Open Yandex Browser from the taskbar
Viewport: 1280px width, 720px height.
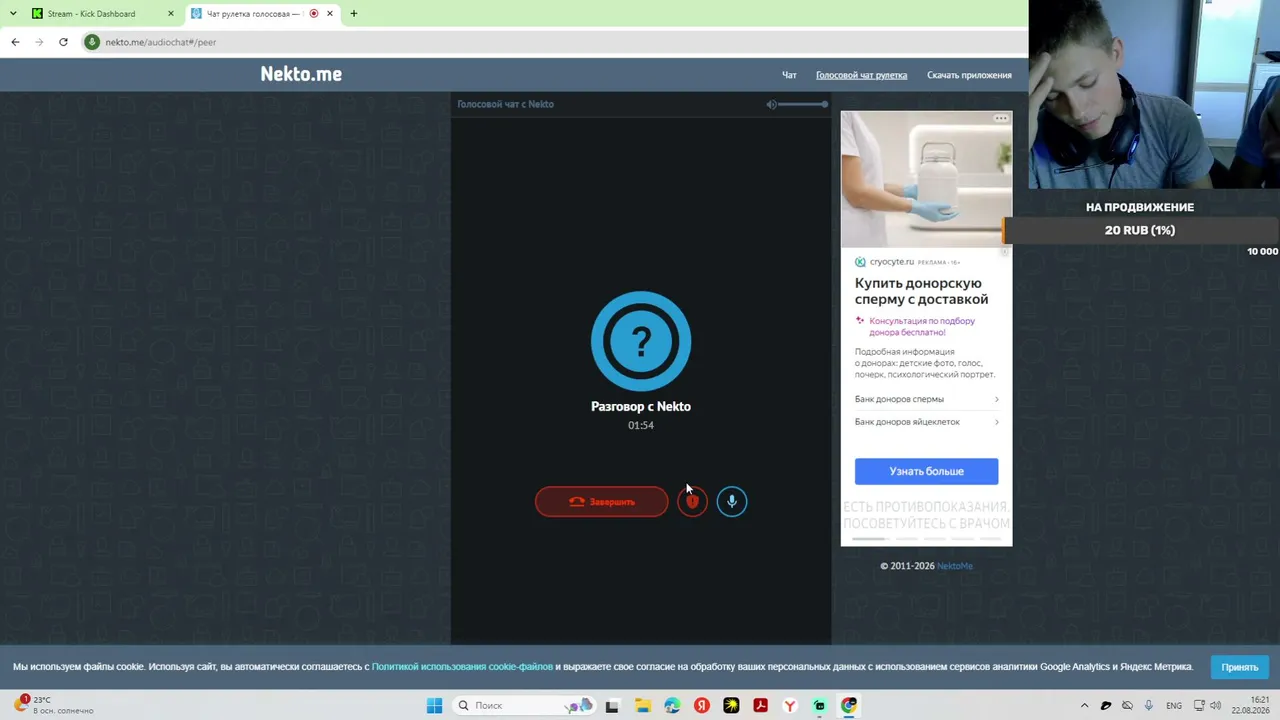(x=790, y=706)
